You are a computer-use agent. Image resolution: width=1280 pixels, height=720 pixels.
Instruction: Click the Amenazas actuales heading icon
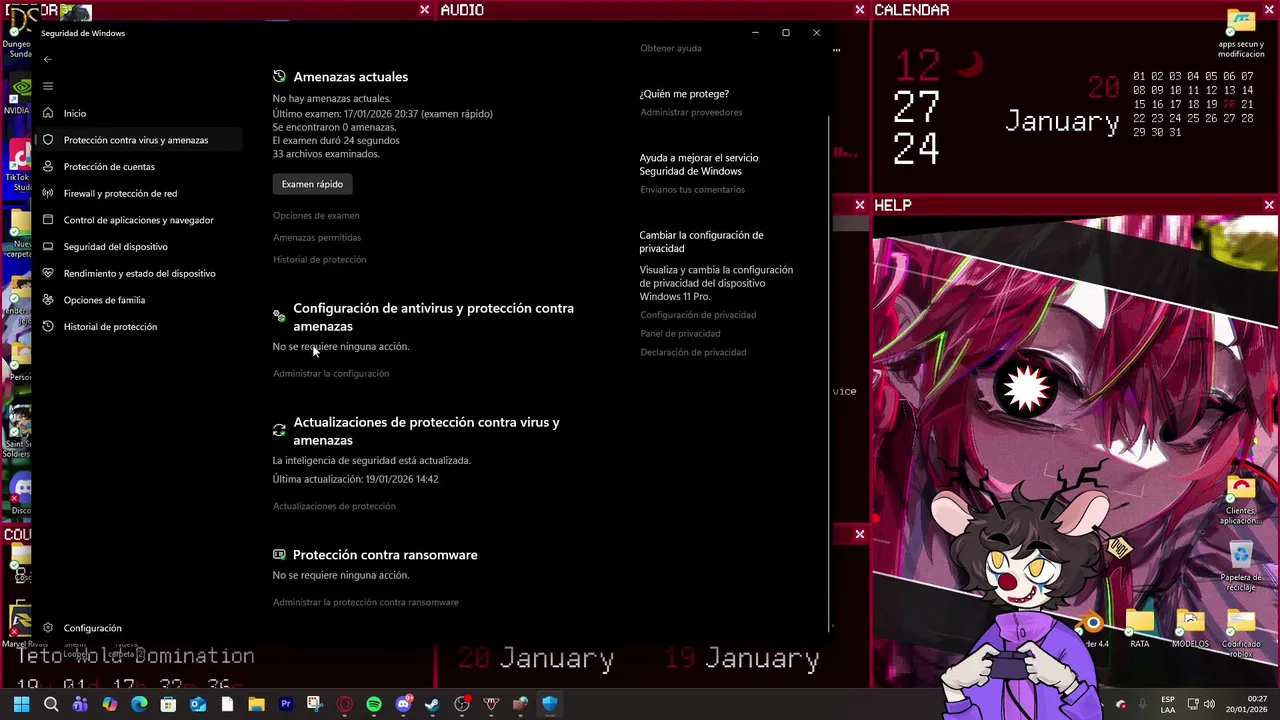pyautogui.click(x=279, y=76)
